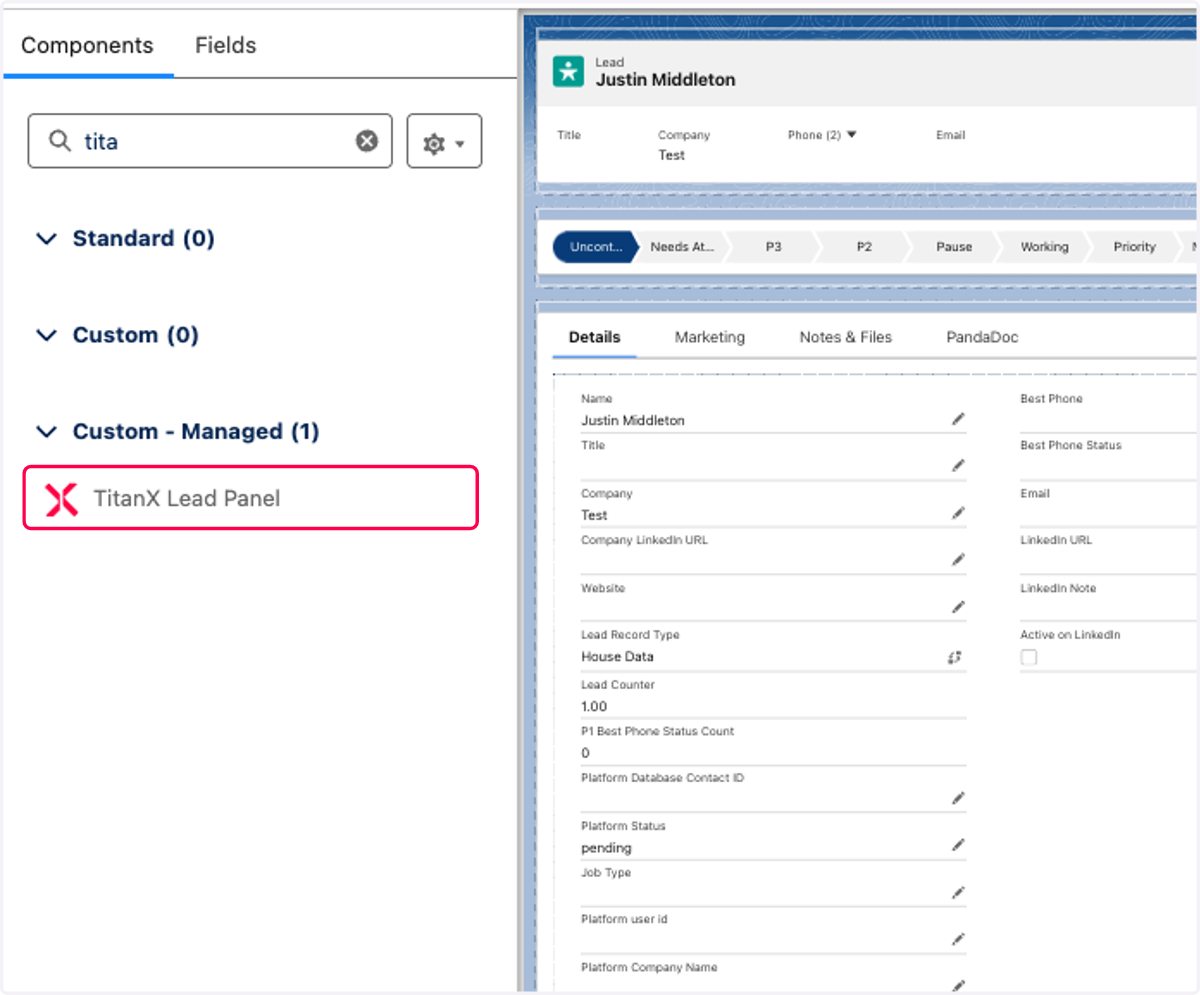Viewport: 1200px width, 995px height.
Task: Click the TitanX Lead Panel label
Action: click(x=187, y=498)
